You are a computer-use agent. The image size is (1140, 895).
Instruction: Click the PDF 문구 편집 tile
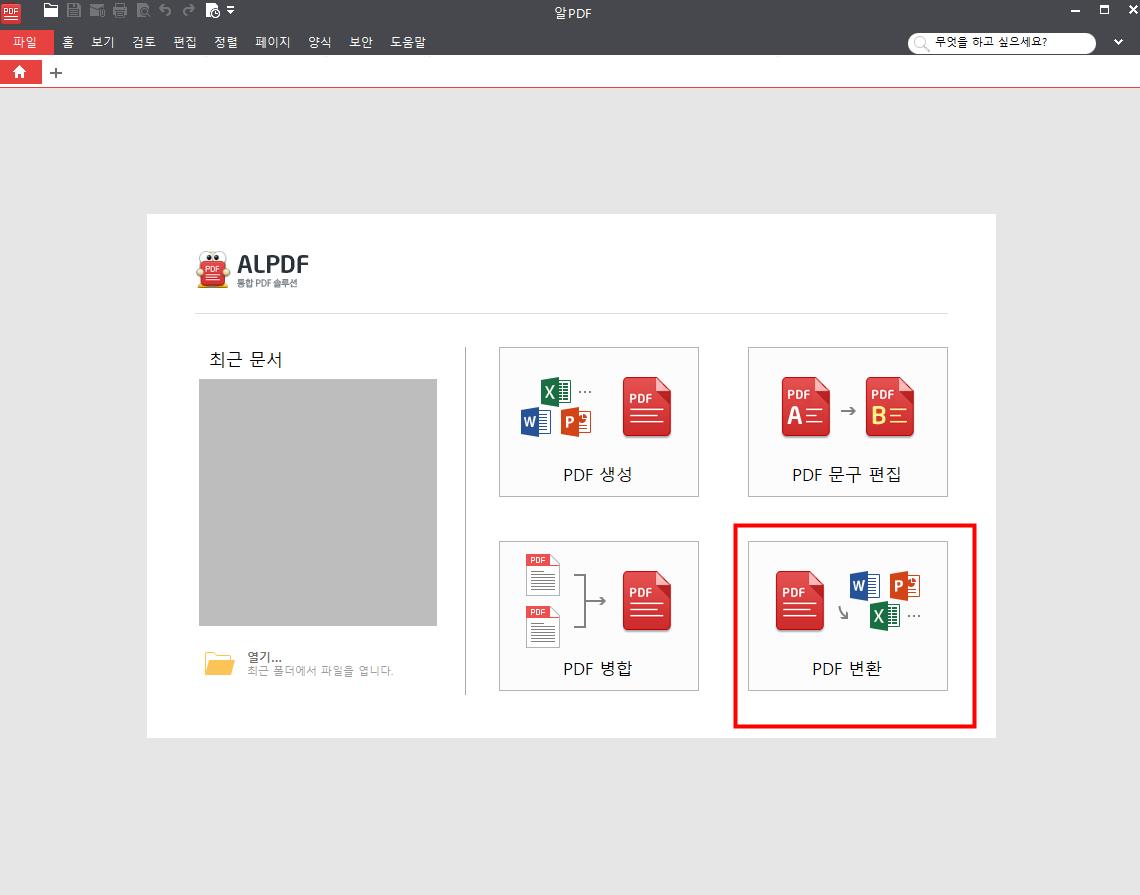[x=848, y=422]
